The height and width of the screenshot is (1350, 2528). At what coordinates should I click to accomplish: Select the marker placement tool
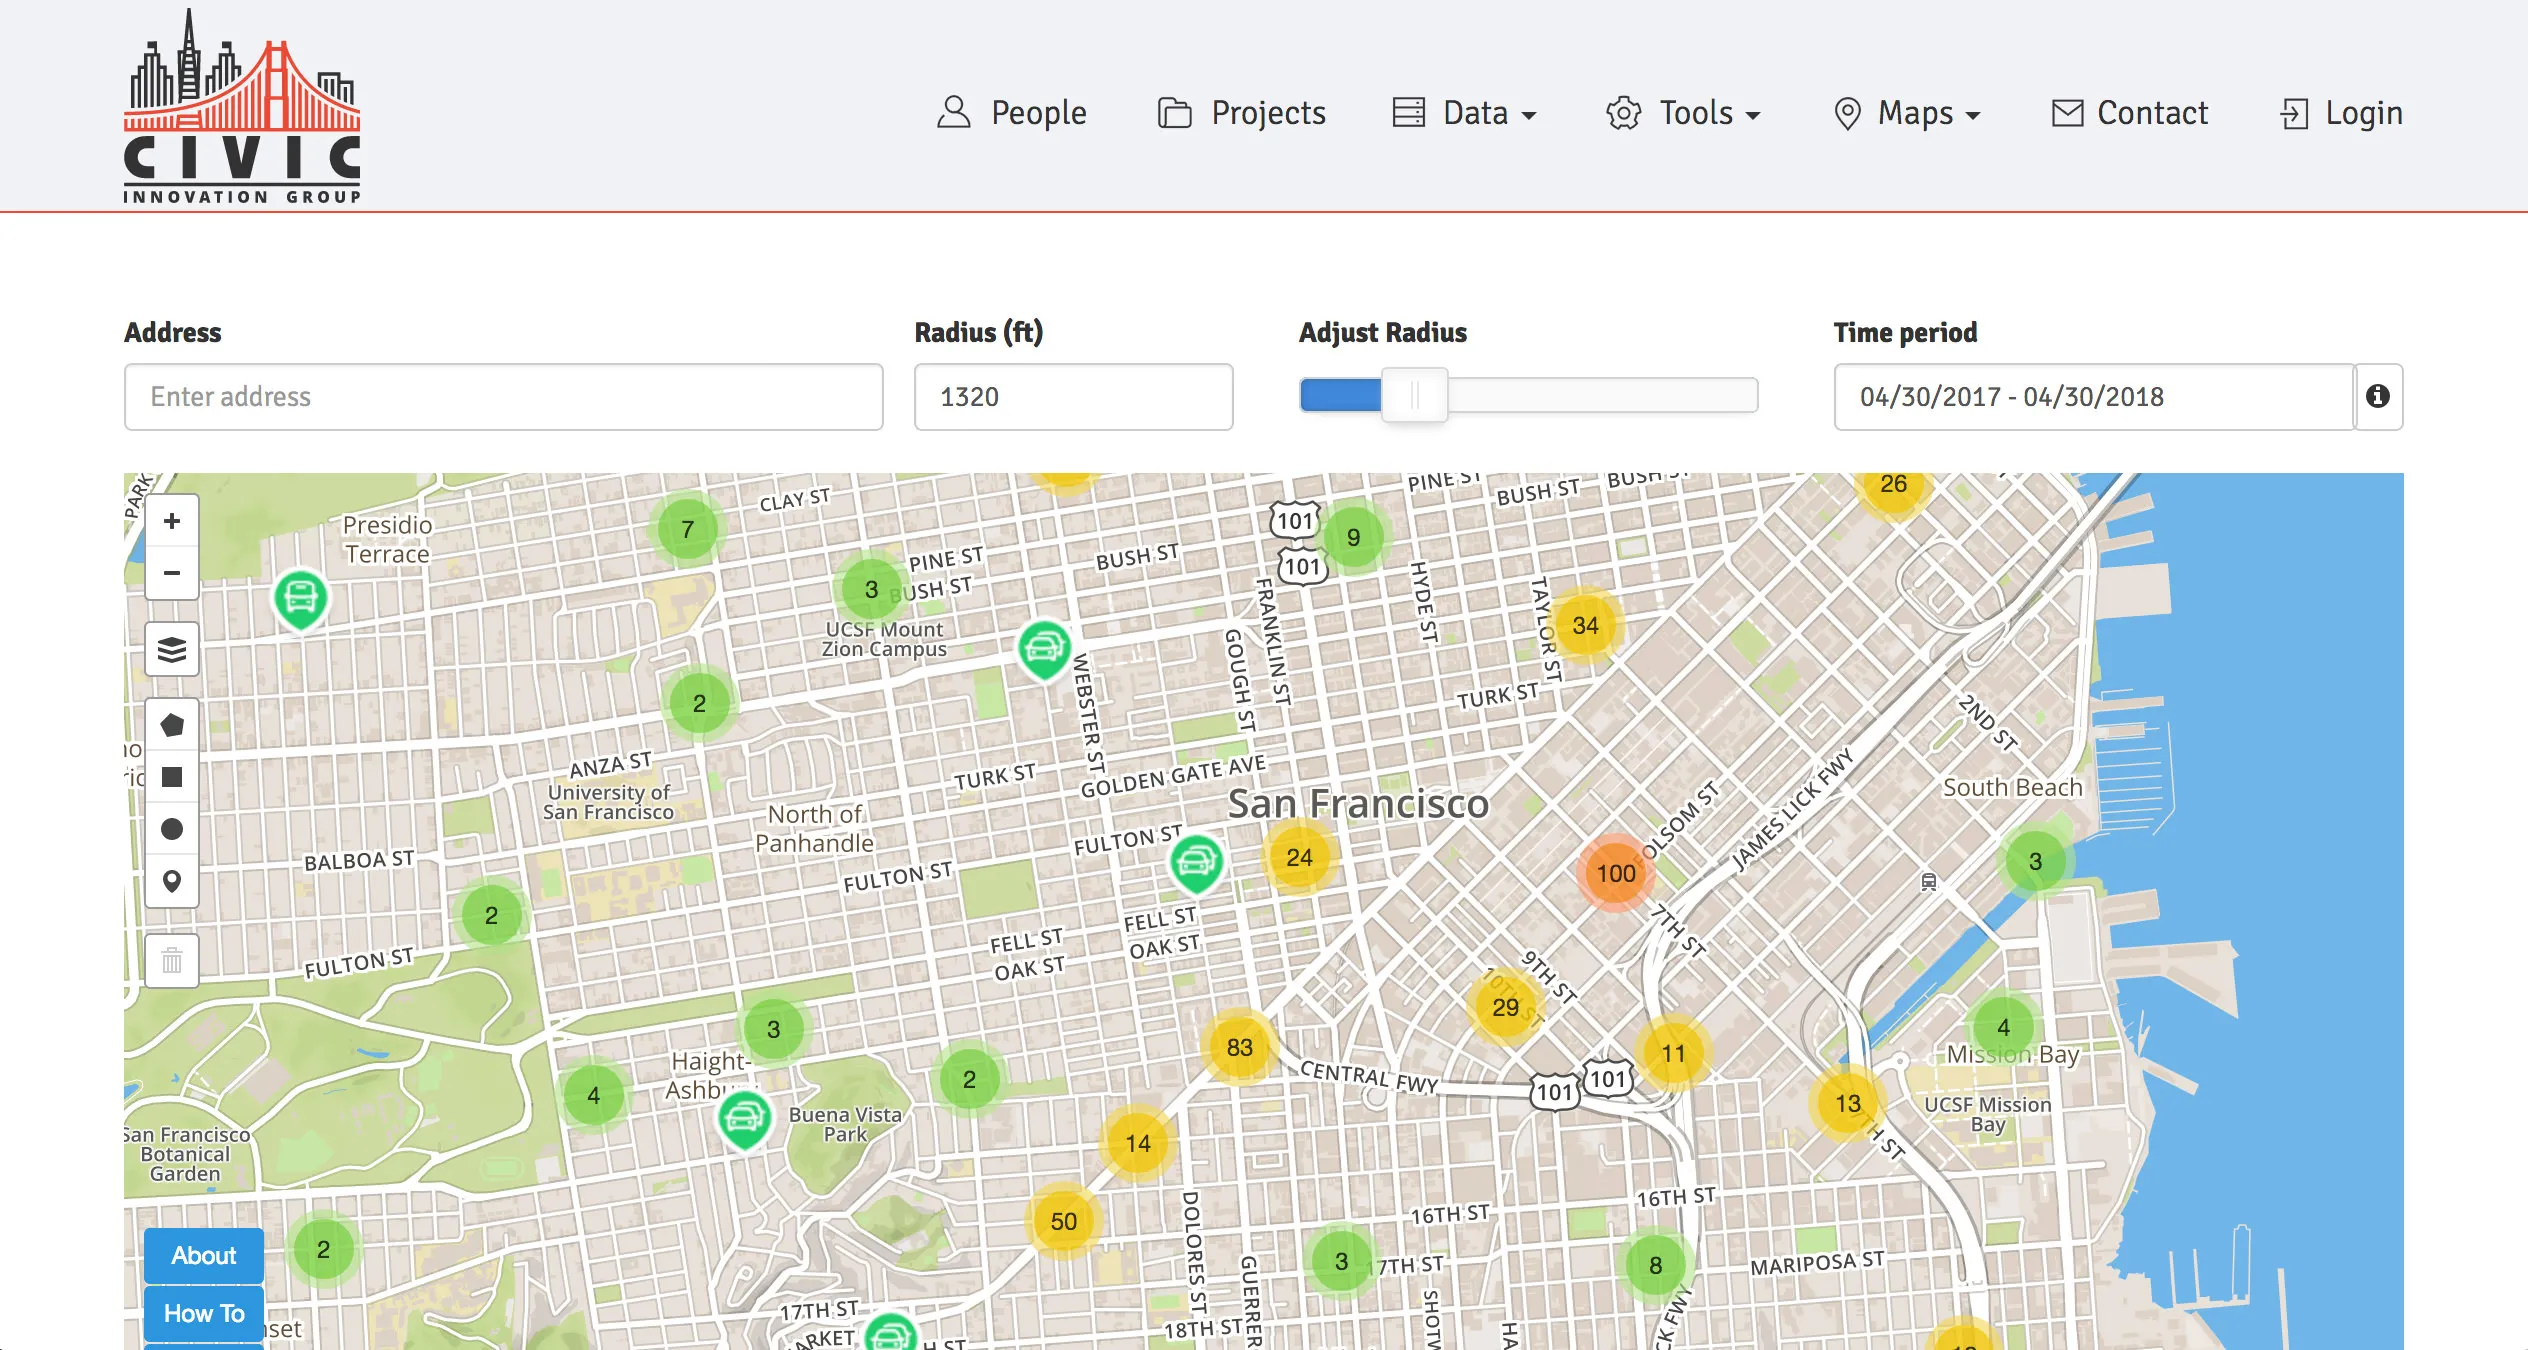(172, 881)
